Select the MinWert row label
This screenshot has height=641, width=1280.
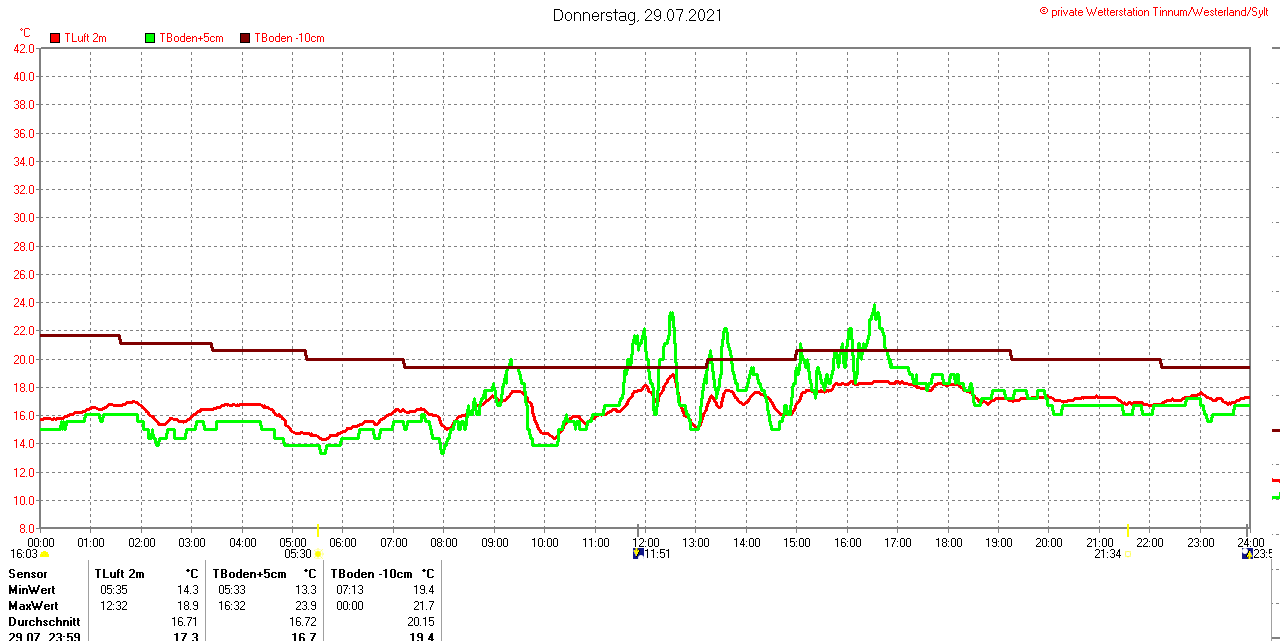(x=33, y=590)
